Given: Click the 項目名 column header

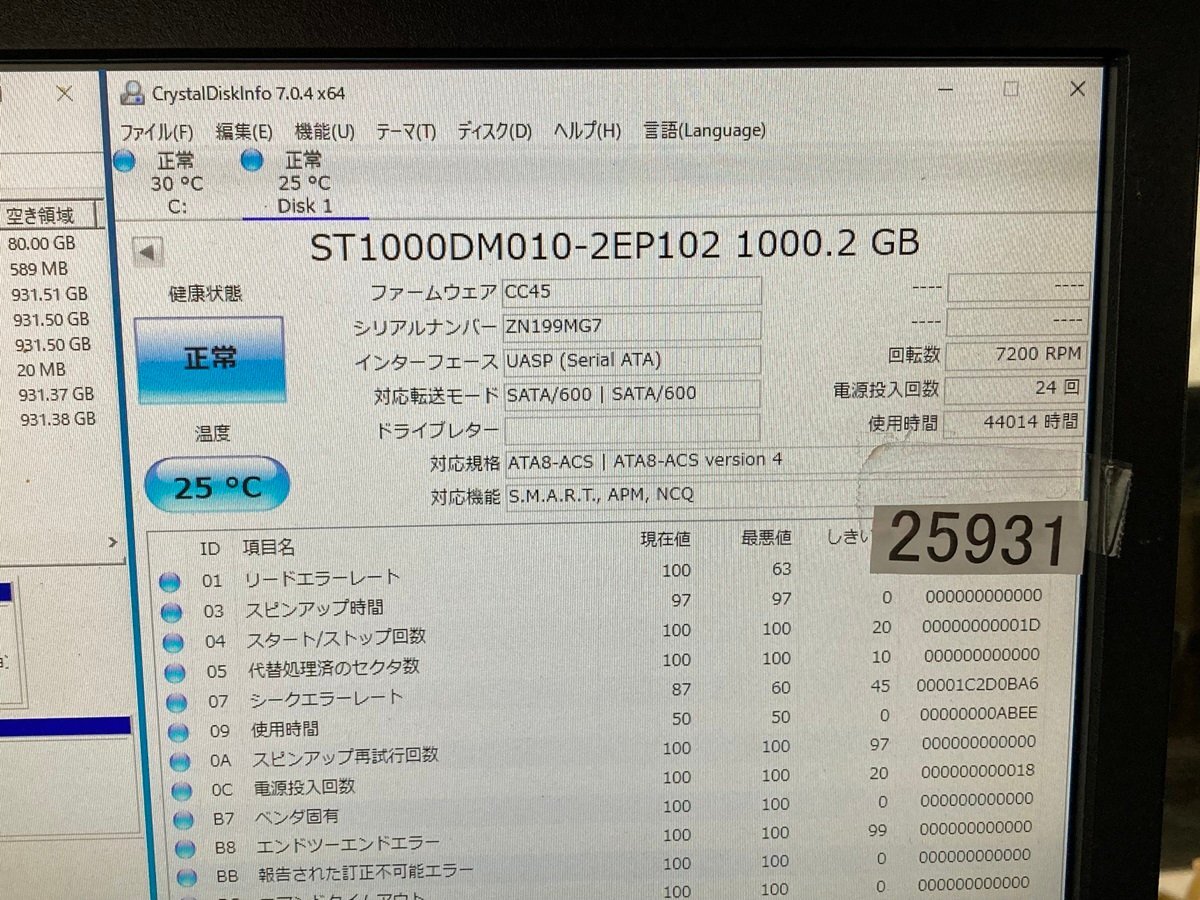Looking at the screenshot, I should (268, 547).
